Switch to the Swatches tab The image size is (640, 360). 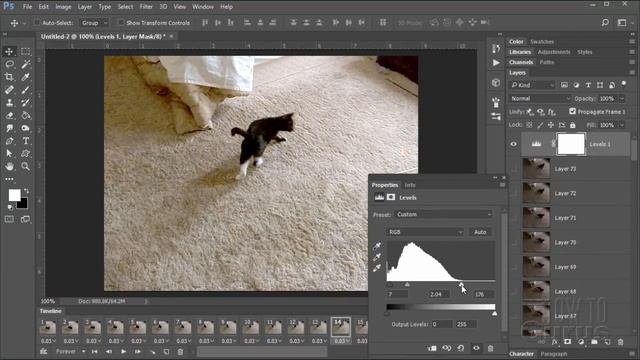542,42
